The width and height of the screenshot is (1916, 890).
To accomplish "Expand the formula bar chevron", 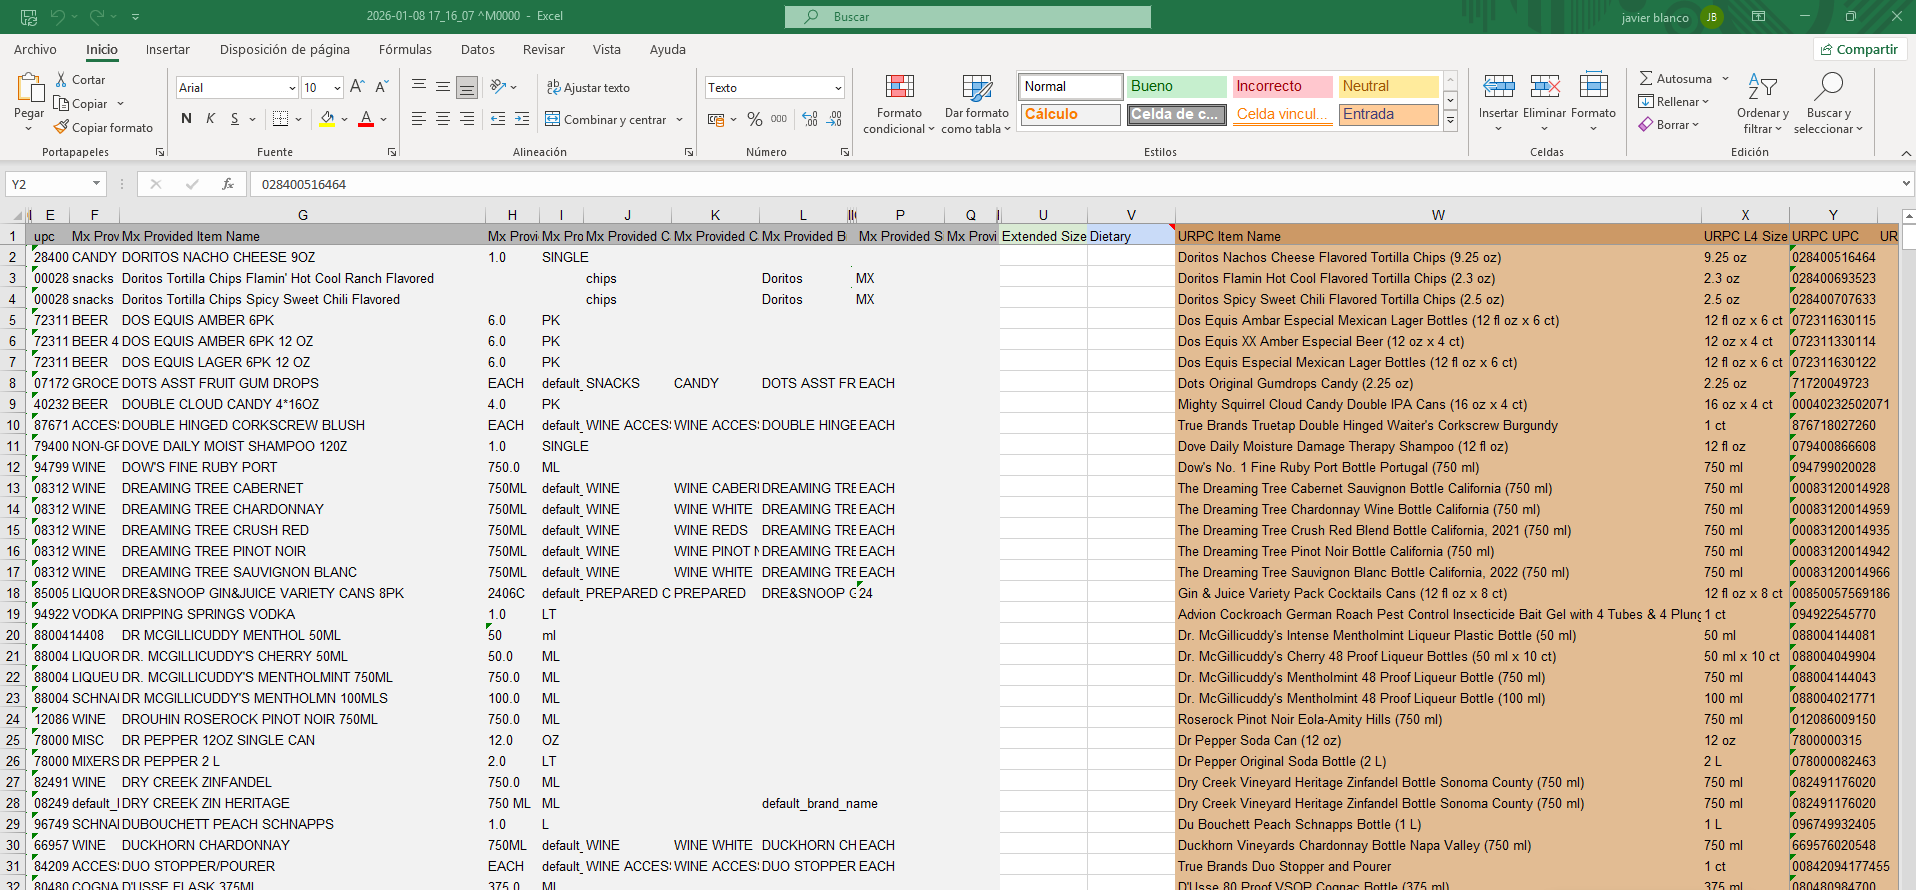I will pyautogui.click(x=1906, y=184).
